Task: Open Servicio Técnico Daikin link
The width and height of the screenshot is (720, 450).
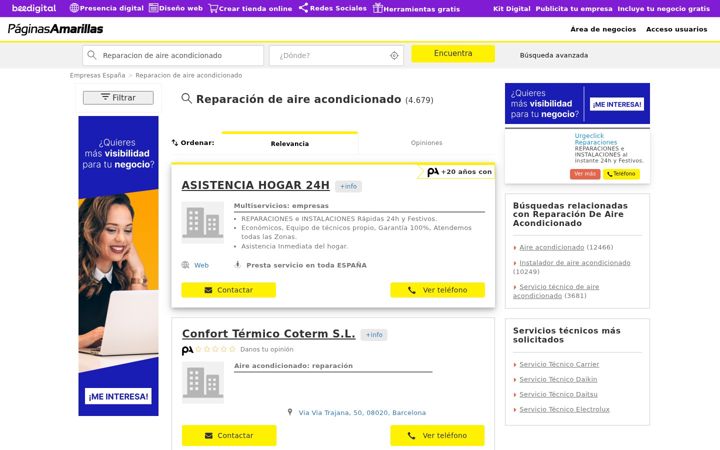Action: (558, 379)
